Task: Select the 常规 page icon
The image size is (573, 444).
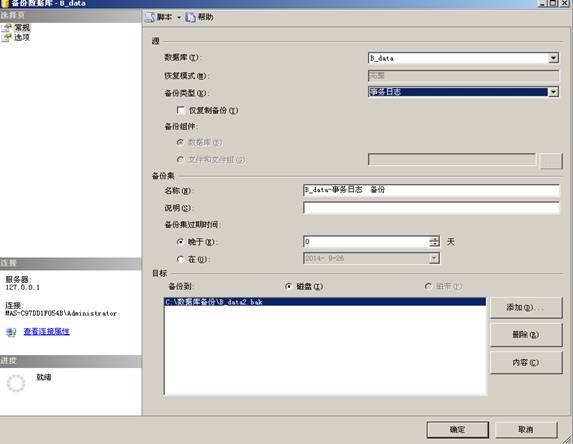Action: (6, 27)
